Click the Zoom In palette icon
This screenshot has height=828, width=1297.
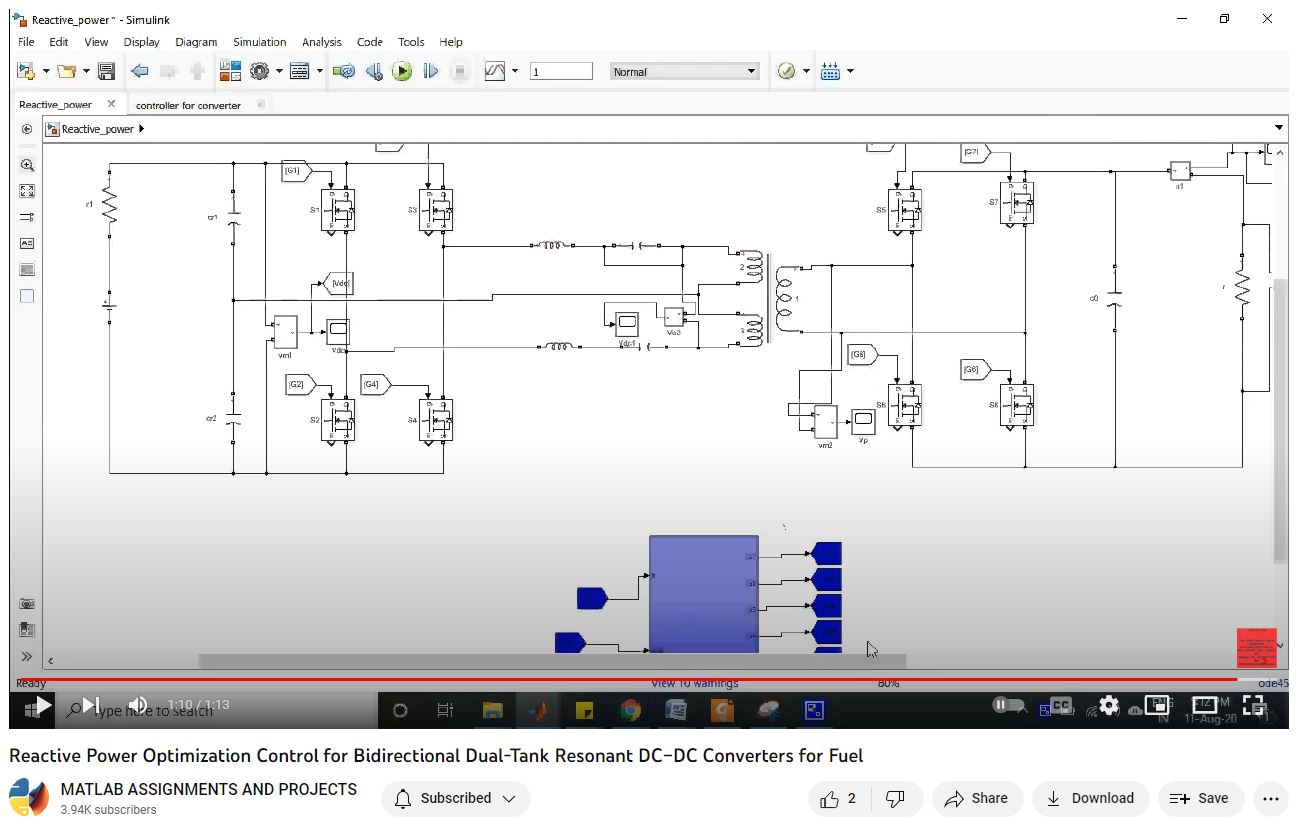coord(27,165)
